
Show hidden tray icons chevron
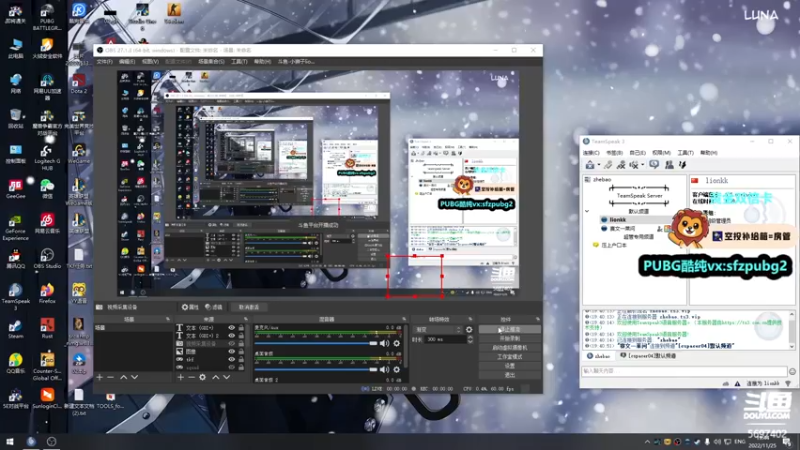coord(647,441)
